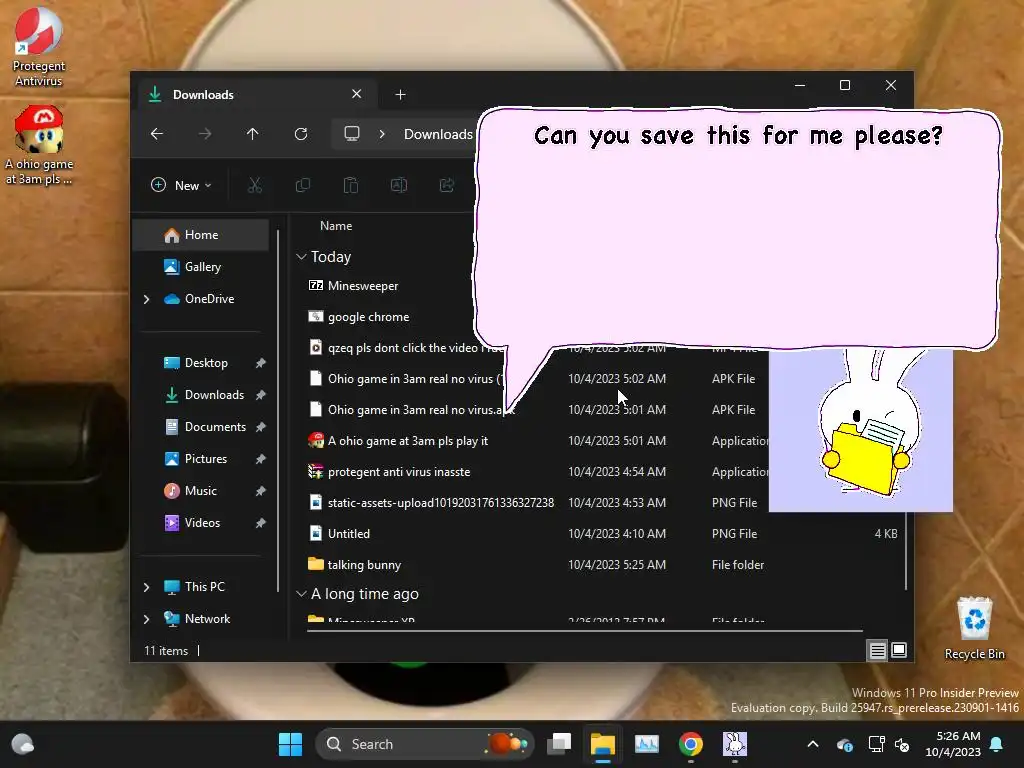This screenshot has width=1024, height=768.
Task: Open Gallery in the navigation pane
Action: [200, 267]
